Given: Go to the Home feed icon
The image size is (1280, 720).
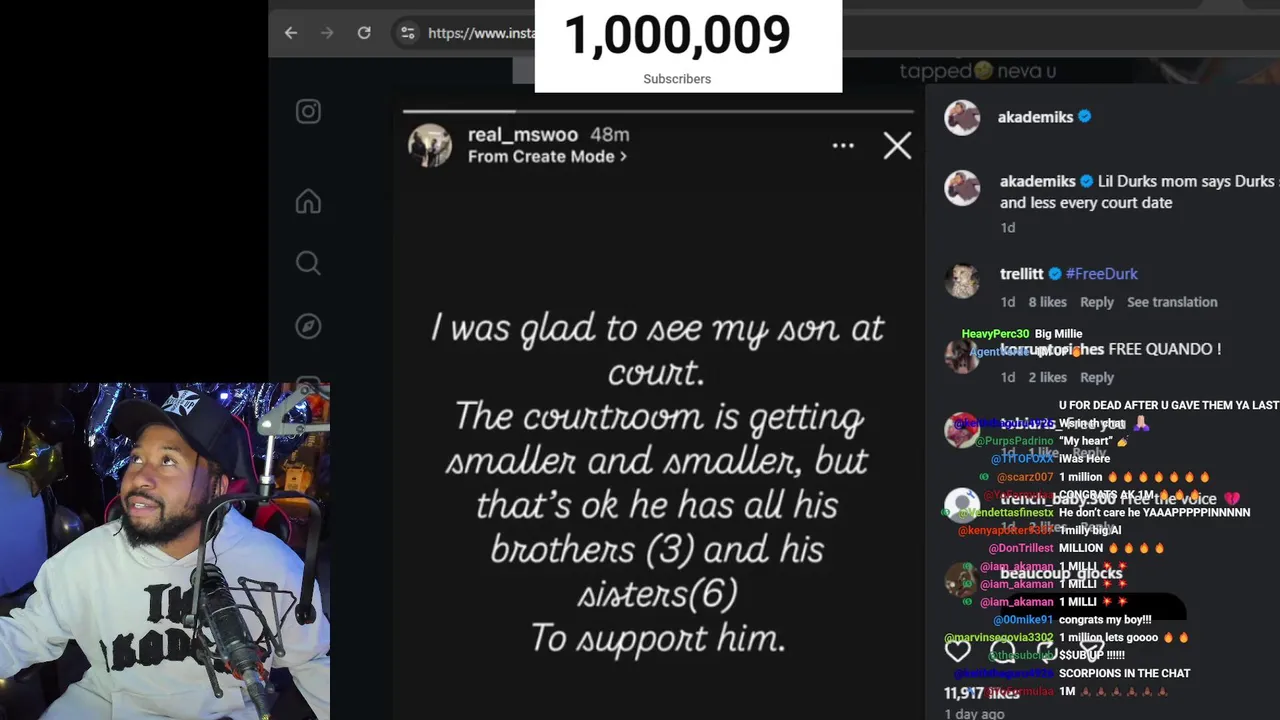Looking at the screenshot, I should pyautogui.click(x=308, y=202).
